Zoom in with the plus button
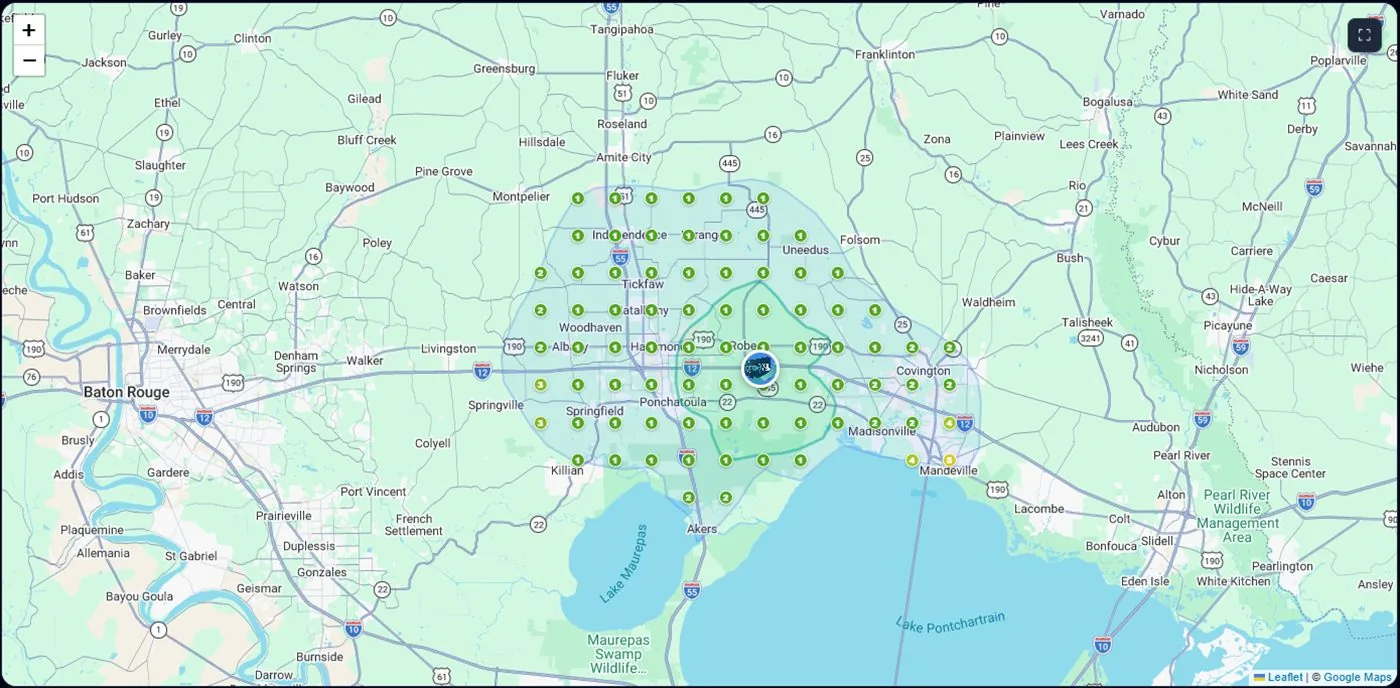The height and width of the screenshot is (688, 1400). tap(29, 30)
